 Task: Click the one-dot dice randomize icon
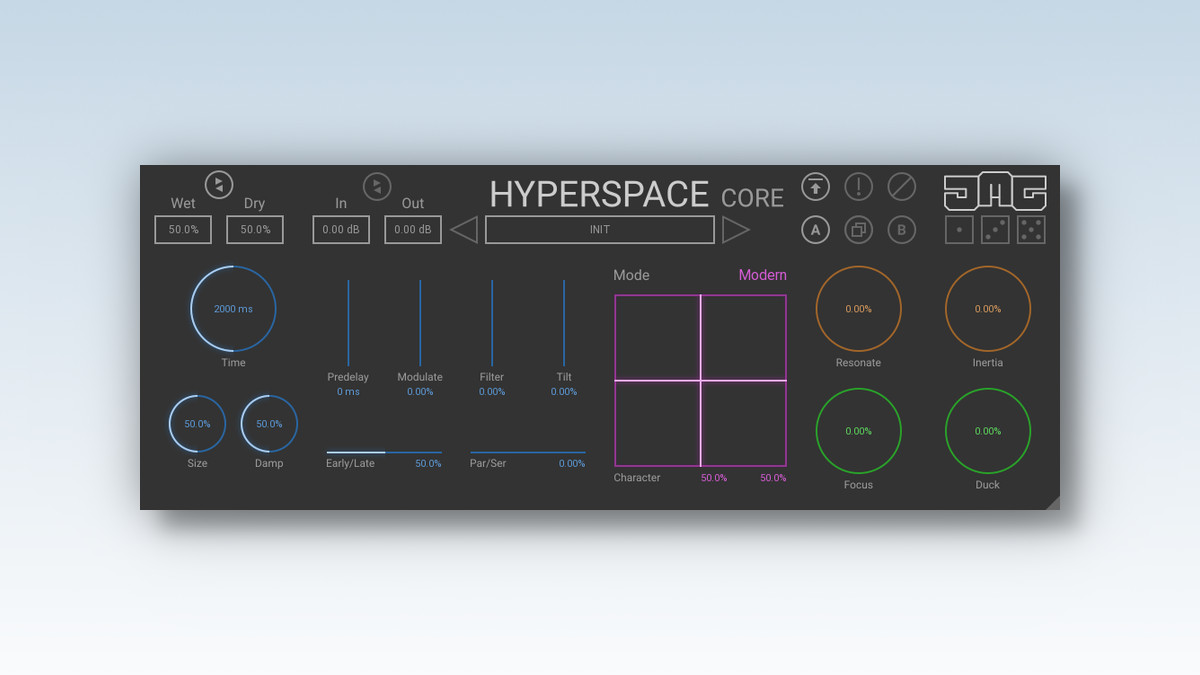959,230
